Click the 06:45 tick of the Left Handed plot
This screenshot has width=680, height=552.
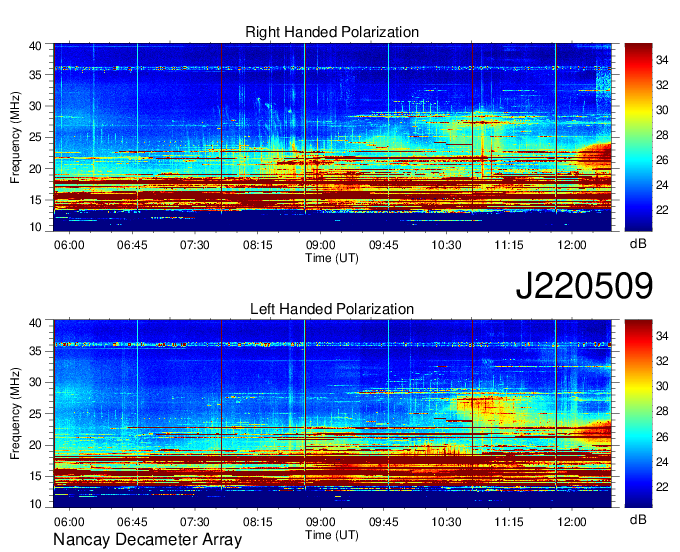point(132,522)
